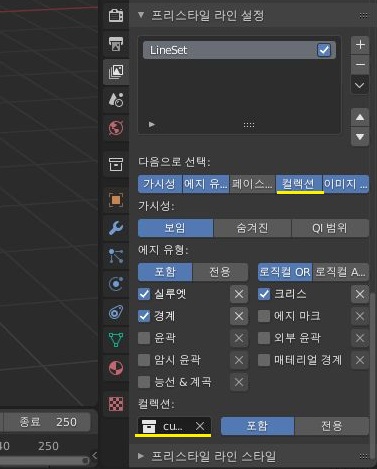Viewport: 377px width, 469px height.
Task: Remove the line set with minus button
Action: coord(360,64)
